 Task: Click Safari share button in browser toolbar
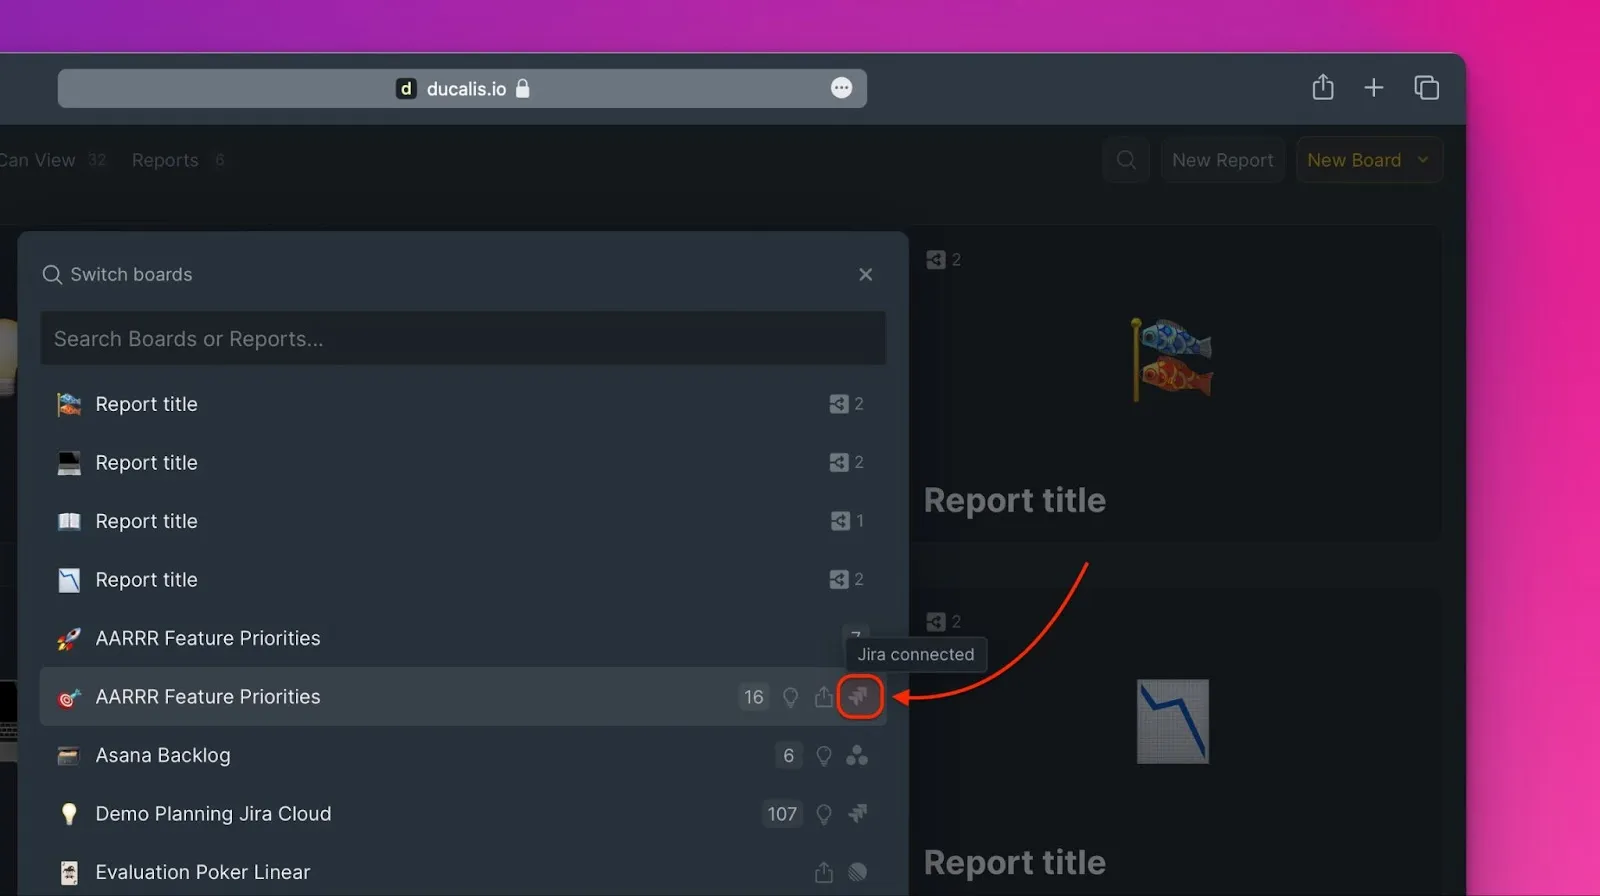coord(1322,88)
